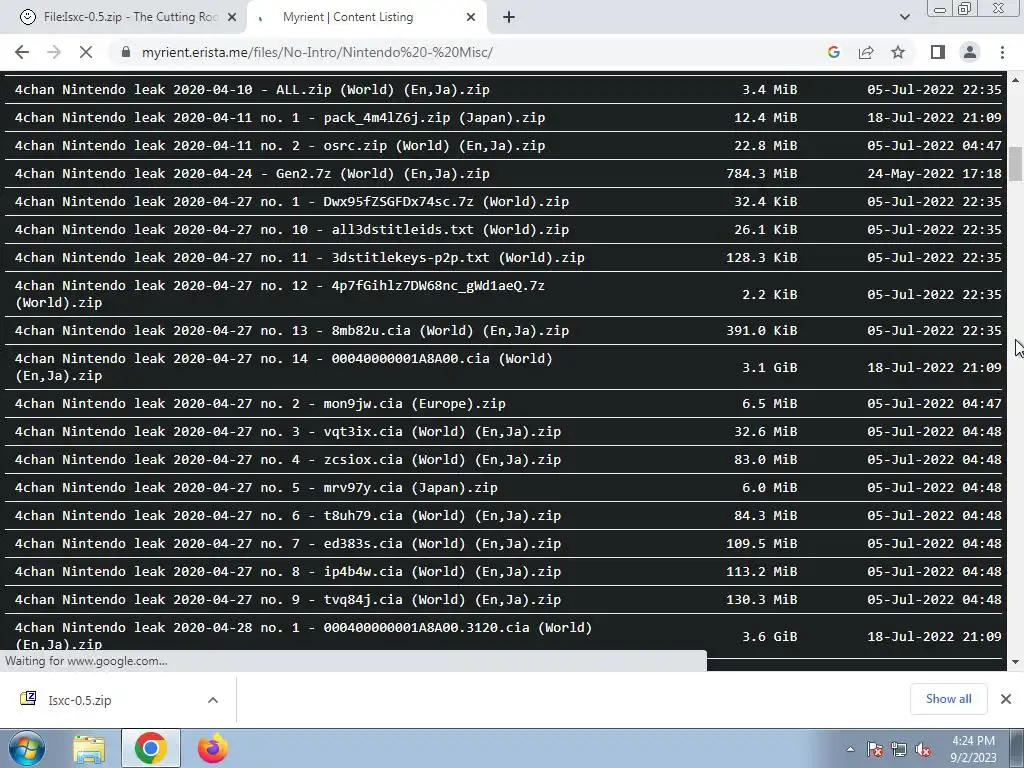This screenshot has height=768, width=1024.
Task: Select the 784.3 MiB size value
Action: click(761, 174)
